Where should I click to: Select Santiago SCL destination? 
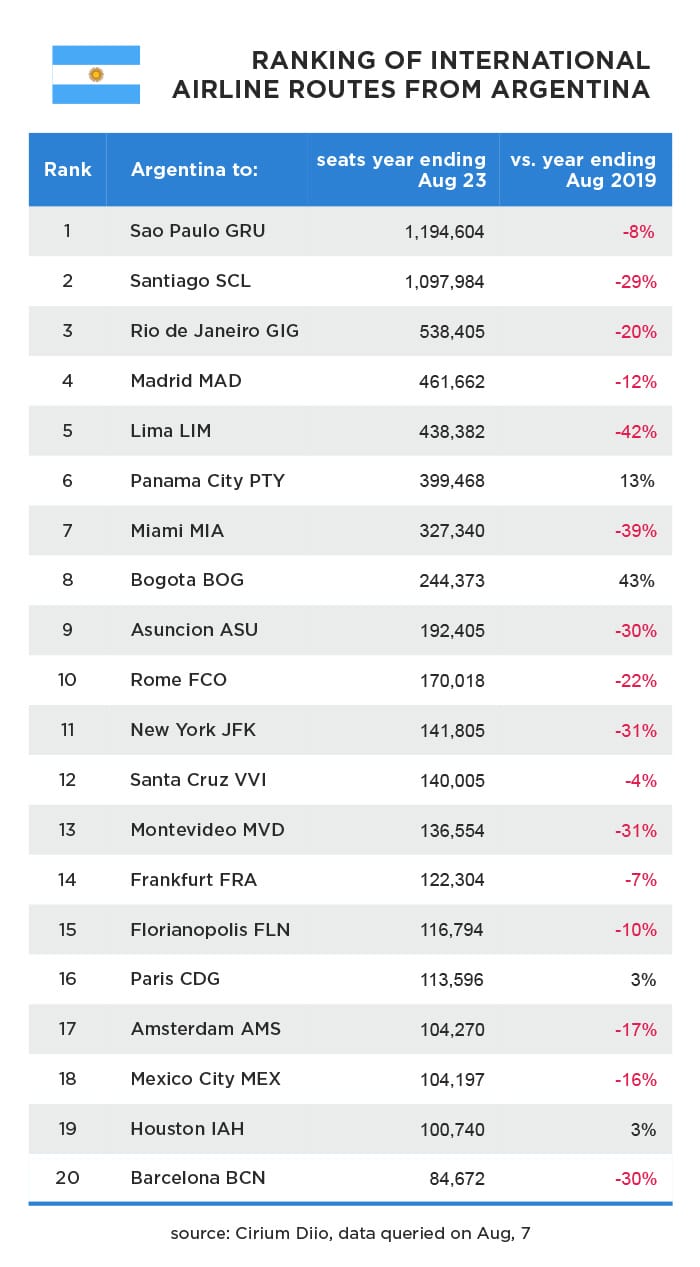coord(191,281)
